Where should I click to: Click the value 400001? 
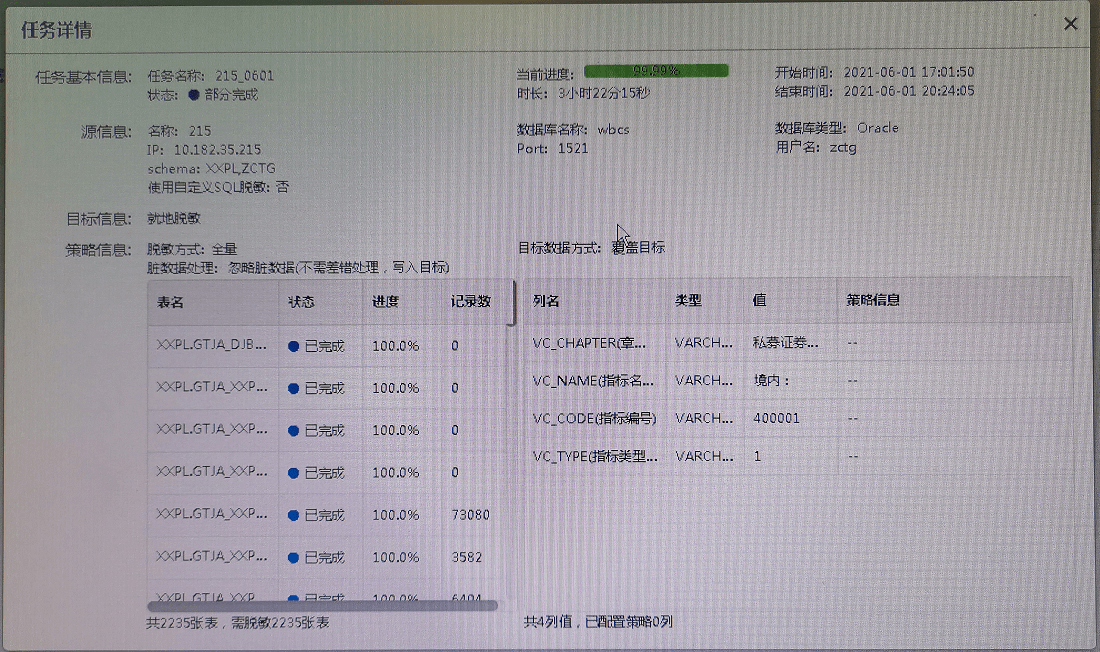pos(776,418)
